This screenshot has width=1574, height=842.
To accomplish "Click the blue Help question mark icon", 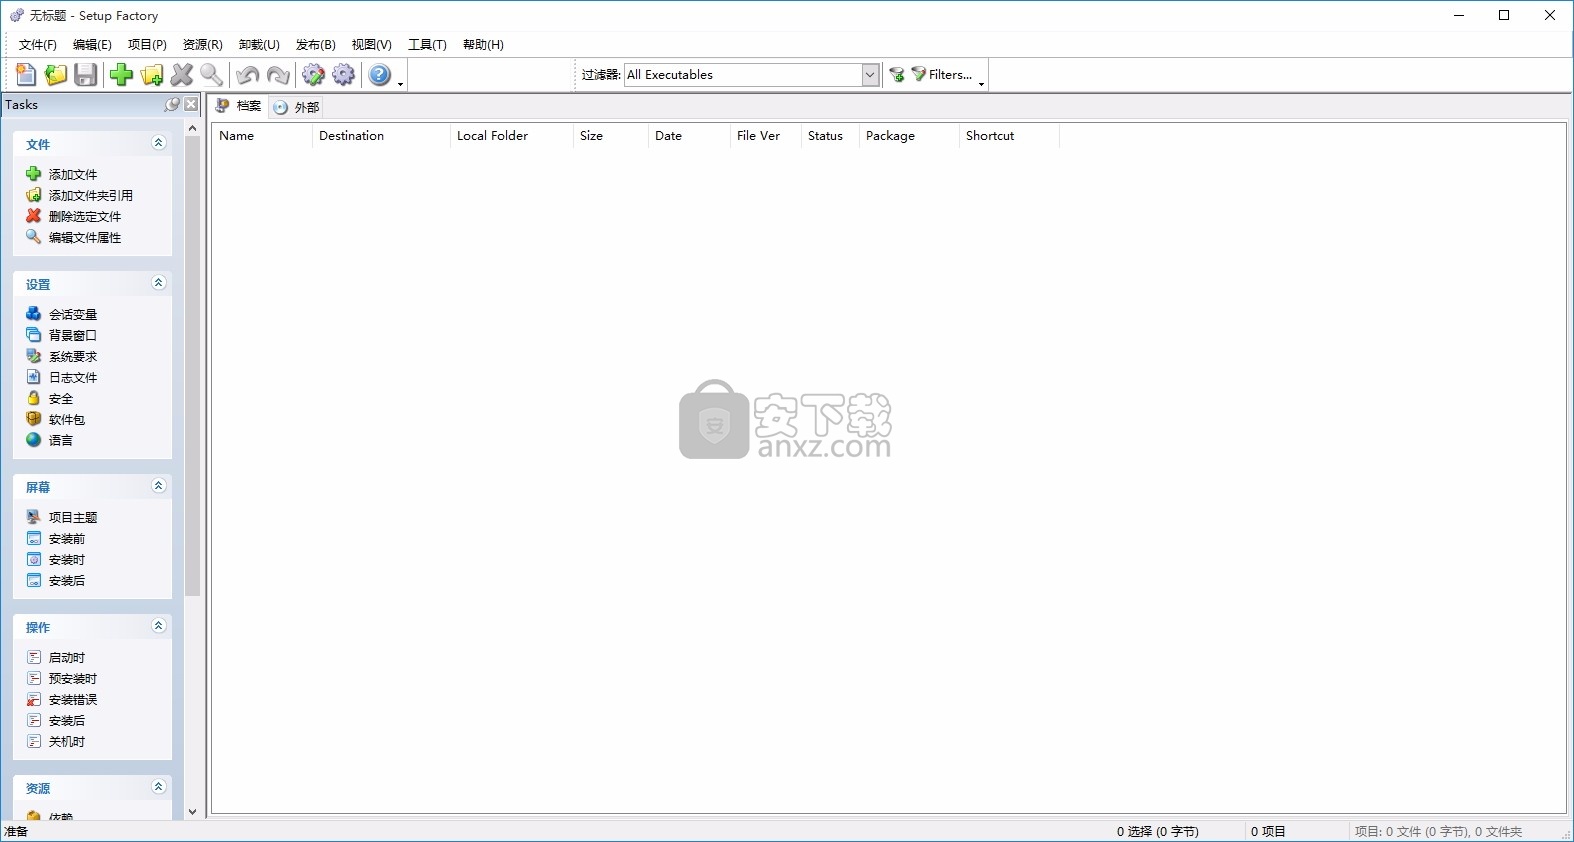I will pos(380,75).
